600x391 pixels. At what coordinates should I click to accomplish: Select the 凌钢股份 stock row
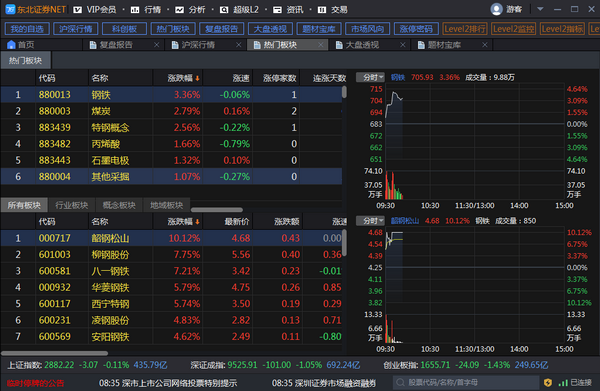171,320
